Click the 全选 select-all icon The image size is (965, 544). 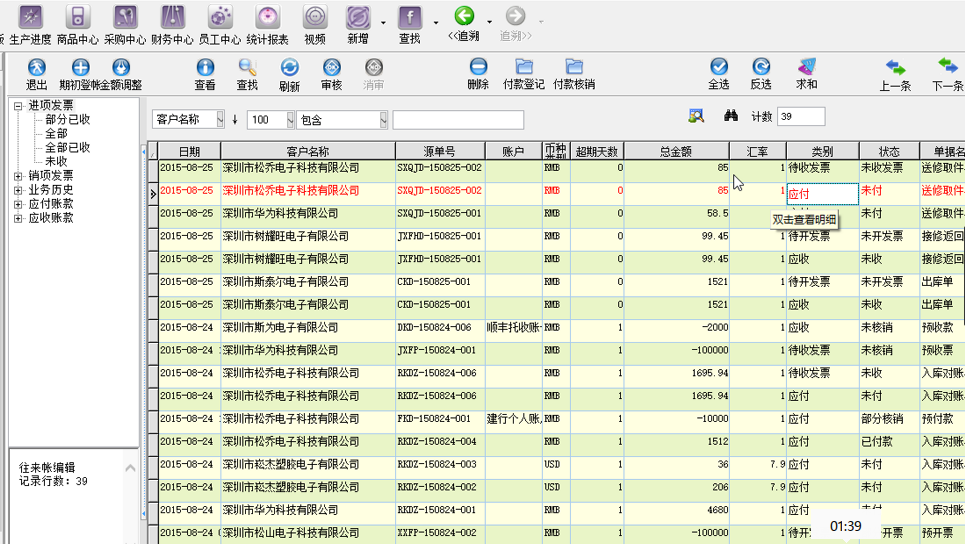(x=719, y=66)
